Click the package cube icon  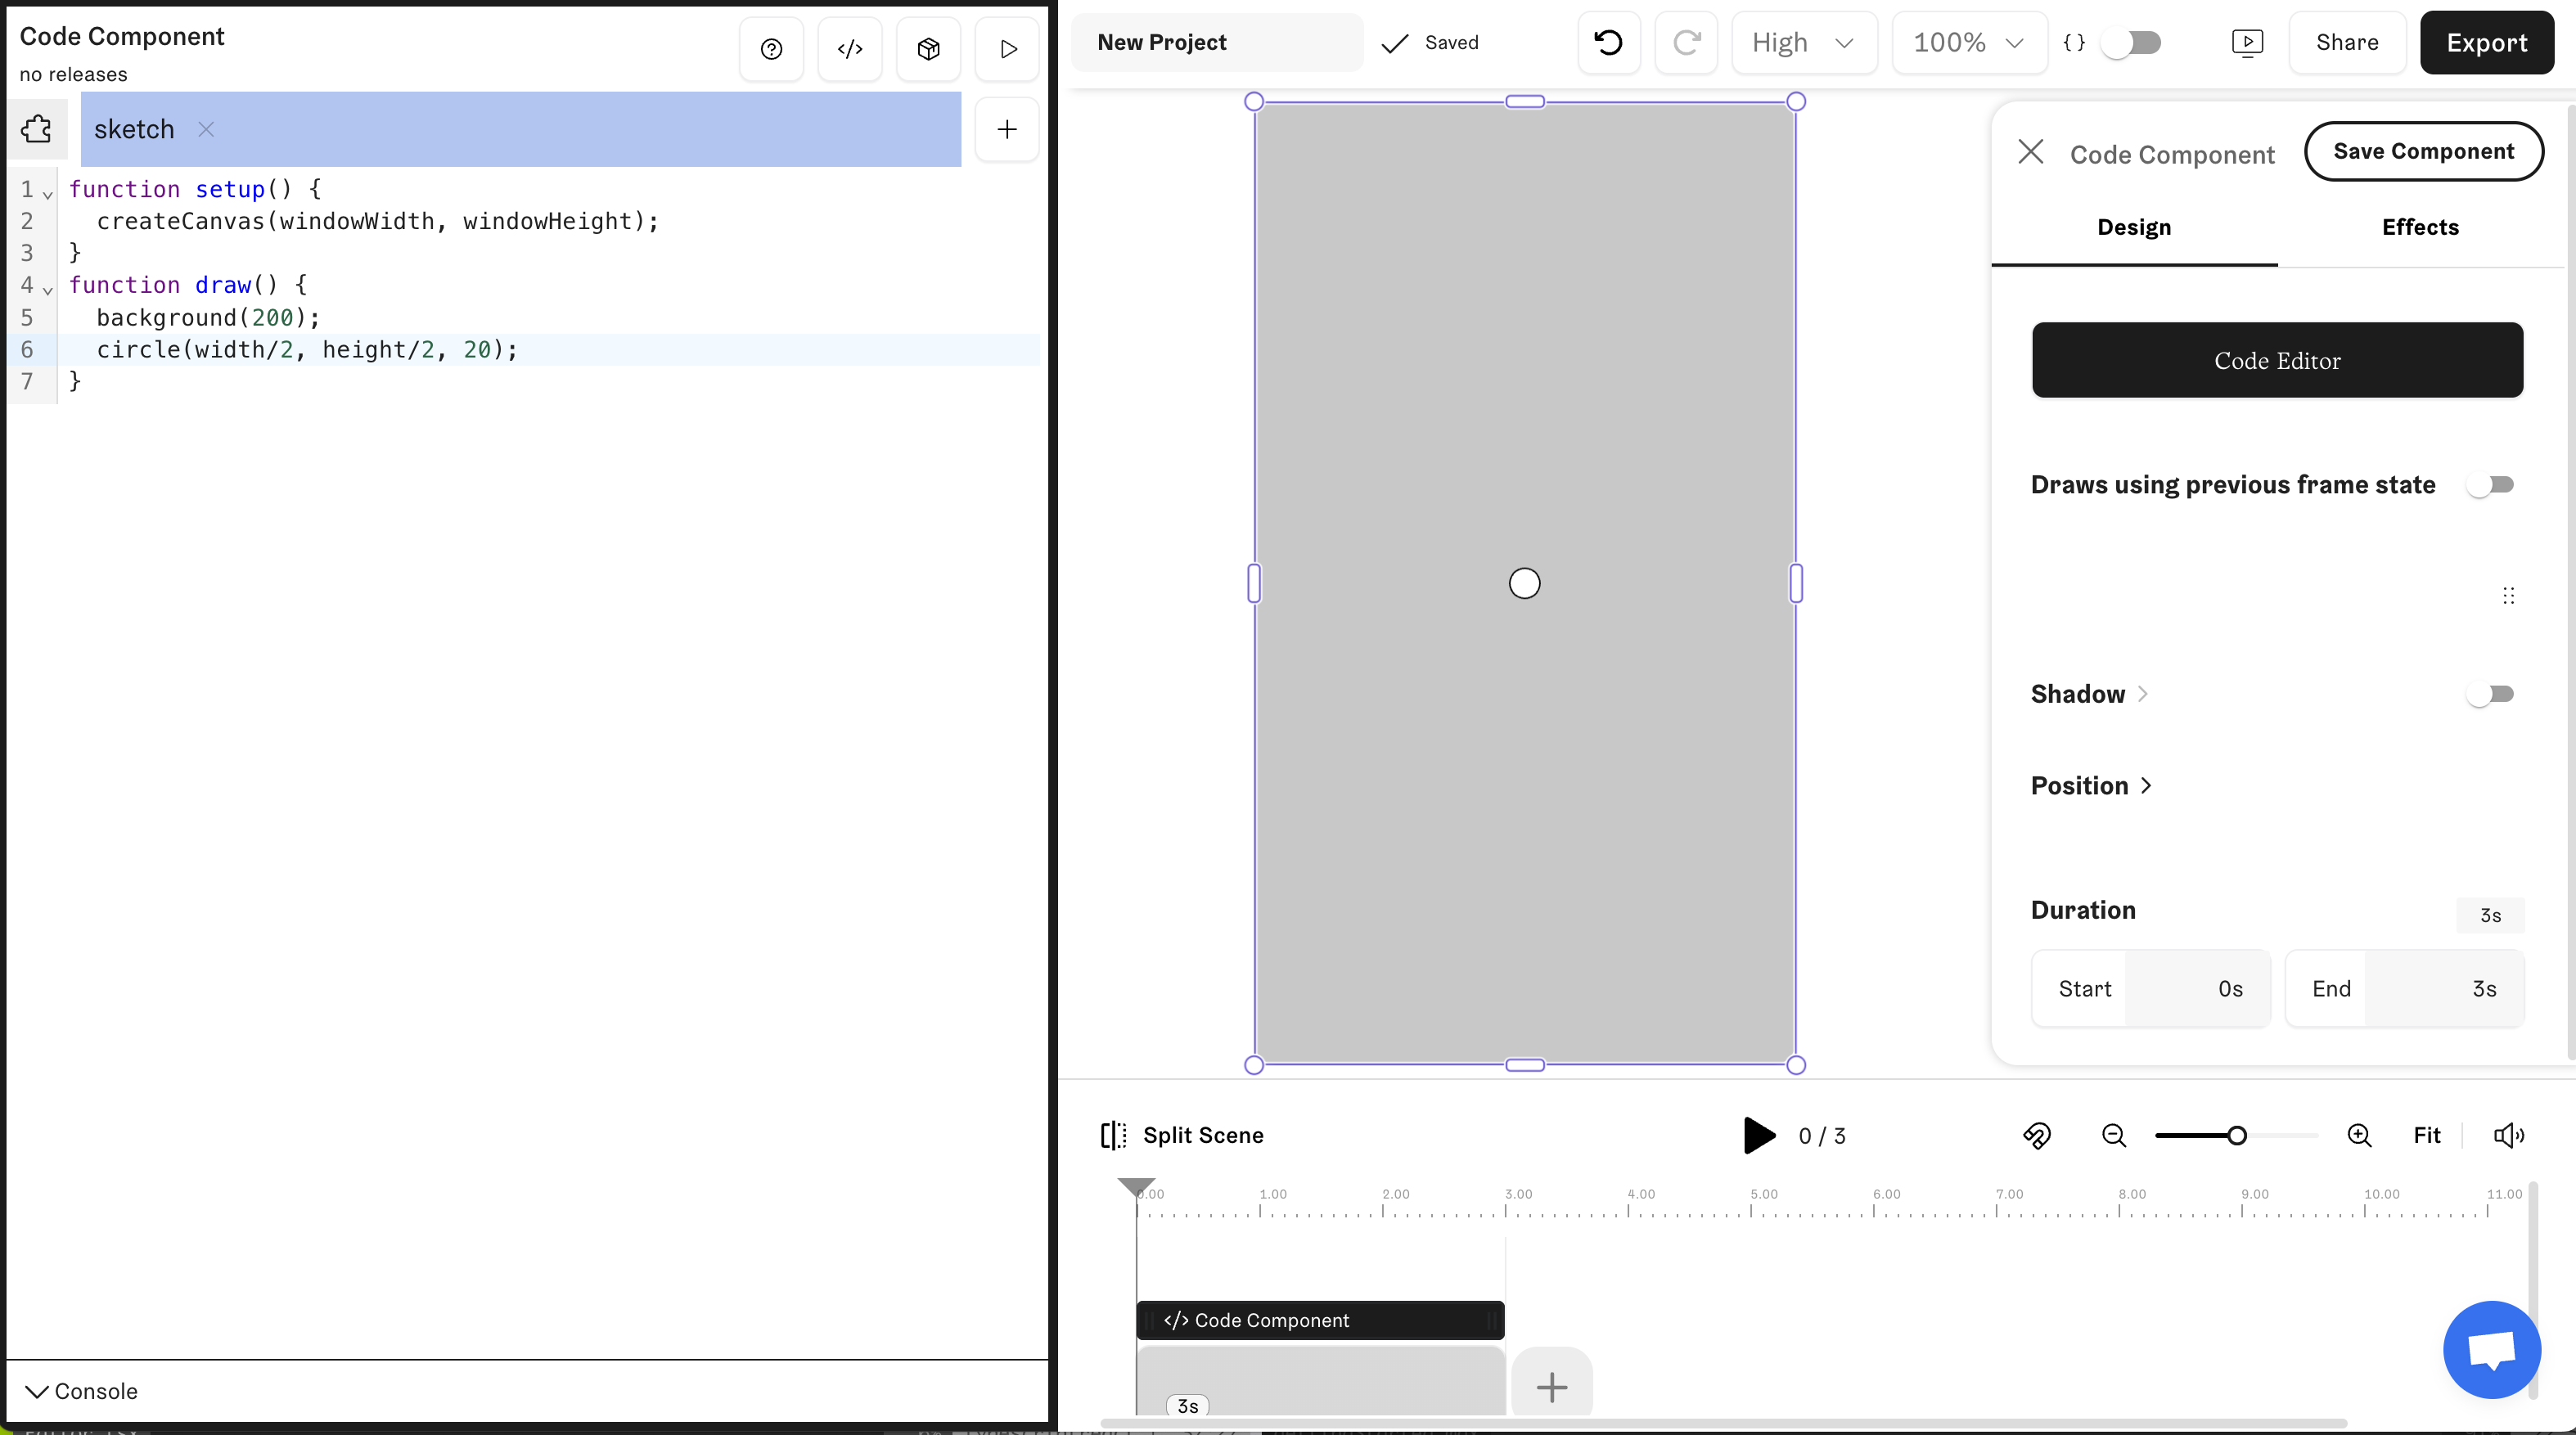click(928, 49)
